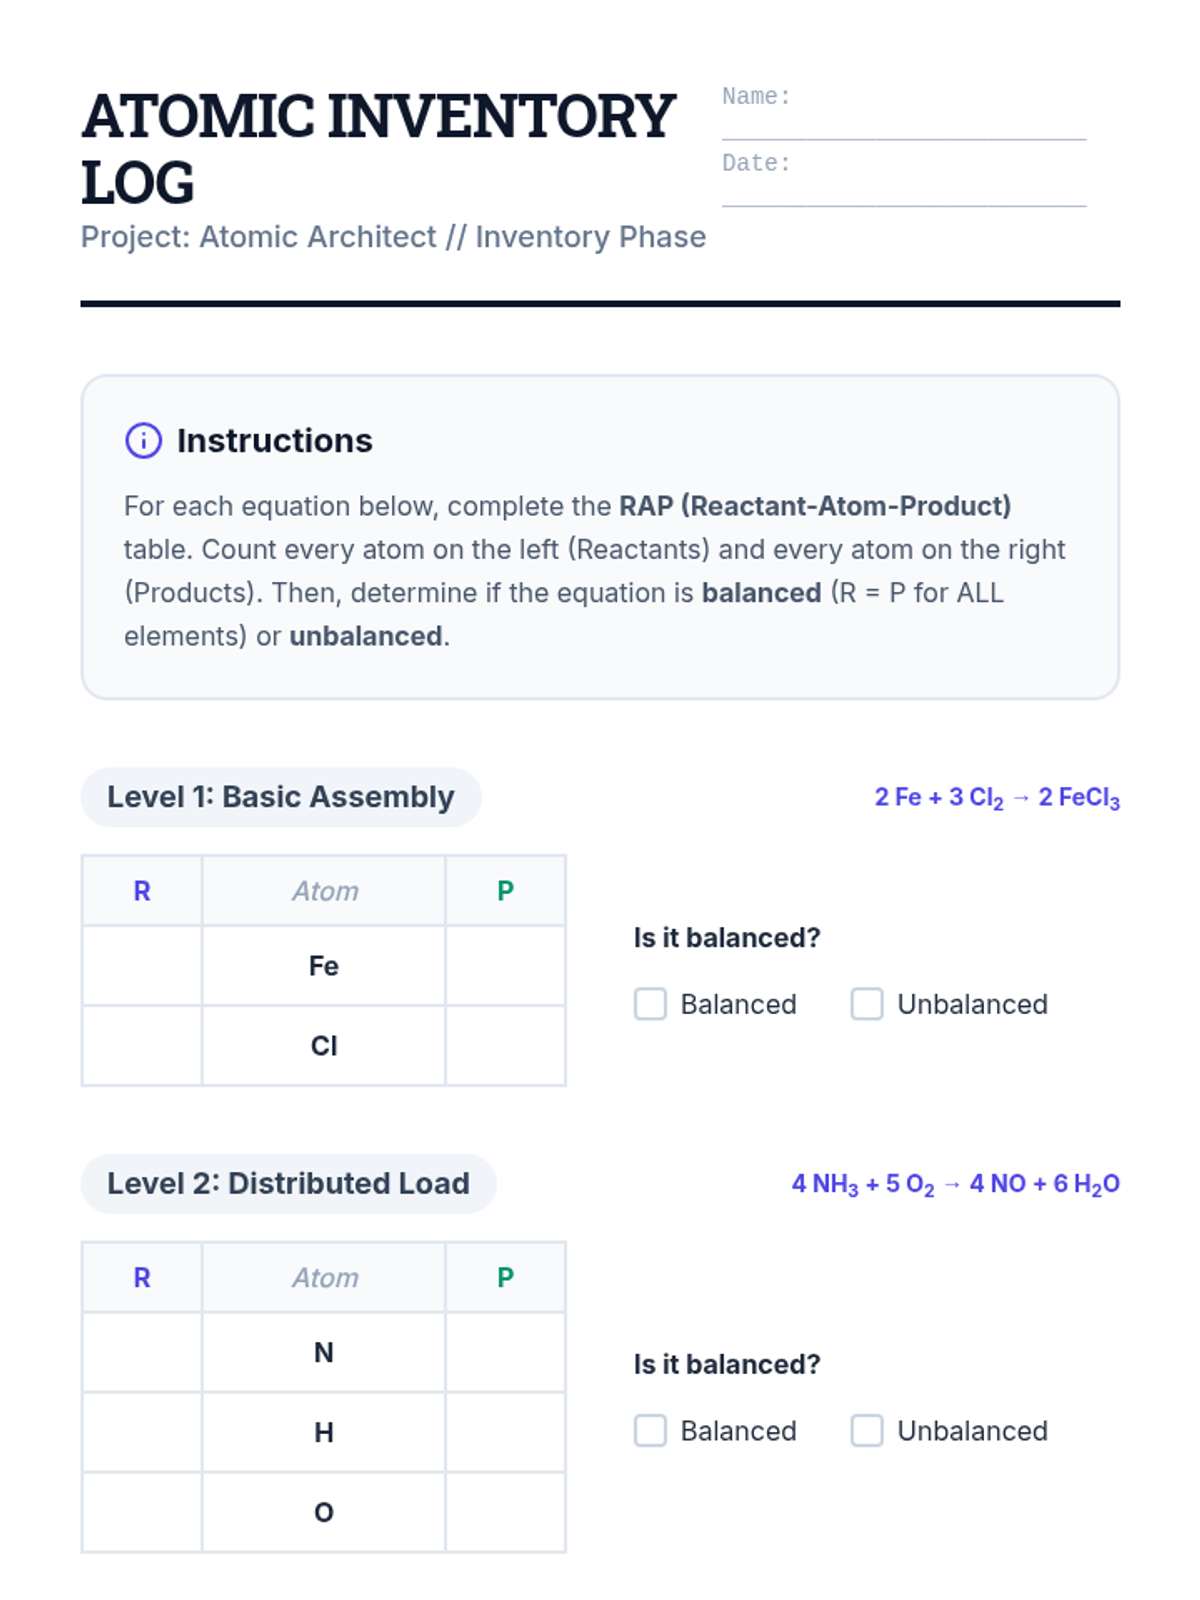This screenshot has height=1600, width=1200.
Task: Click the Cl reactant count cell
Action: click(142, 1046)
